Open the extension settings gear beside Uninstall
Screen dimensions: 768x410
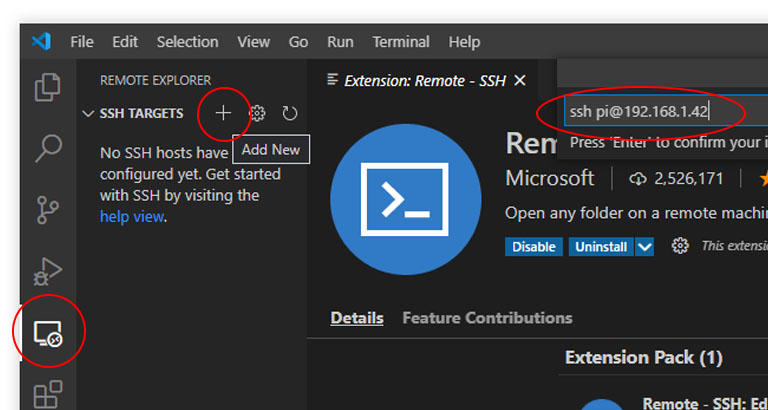click(680, 246)
